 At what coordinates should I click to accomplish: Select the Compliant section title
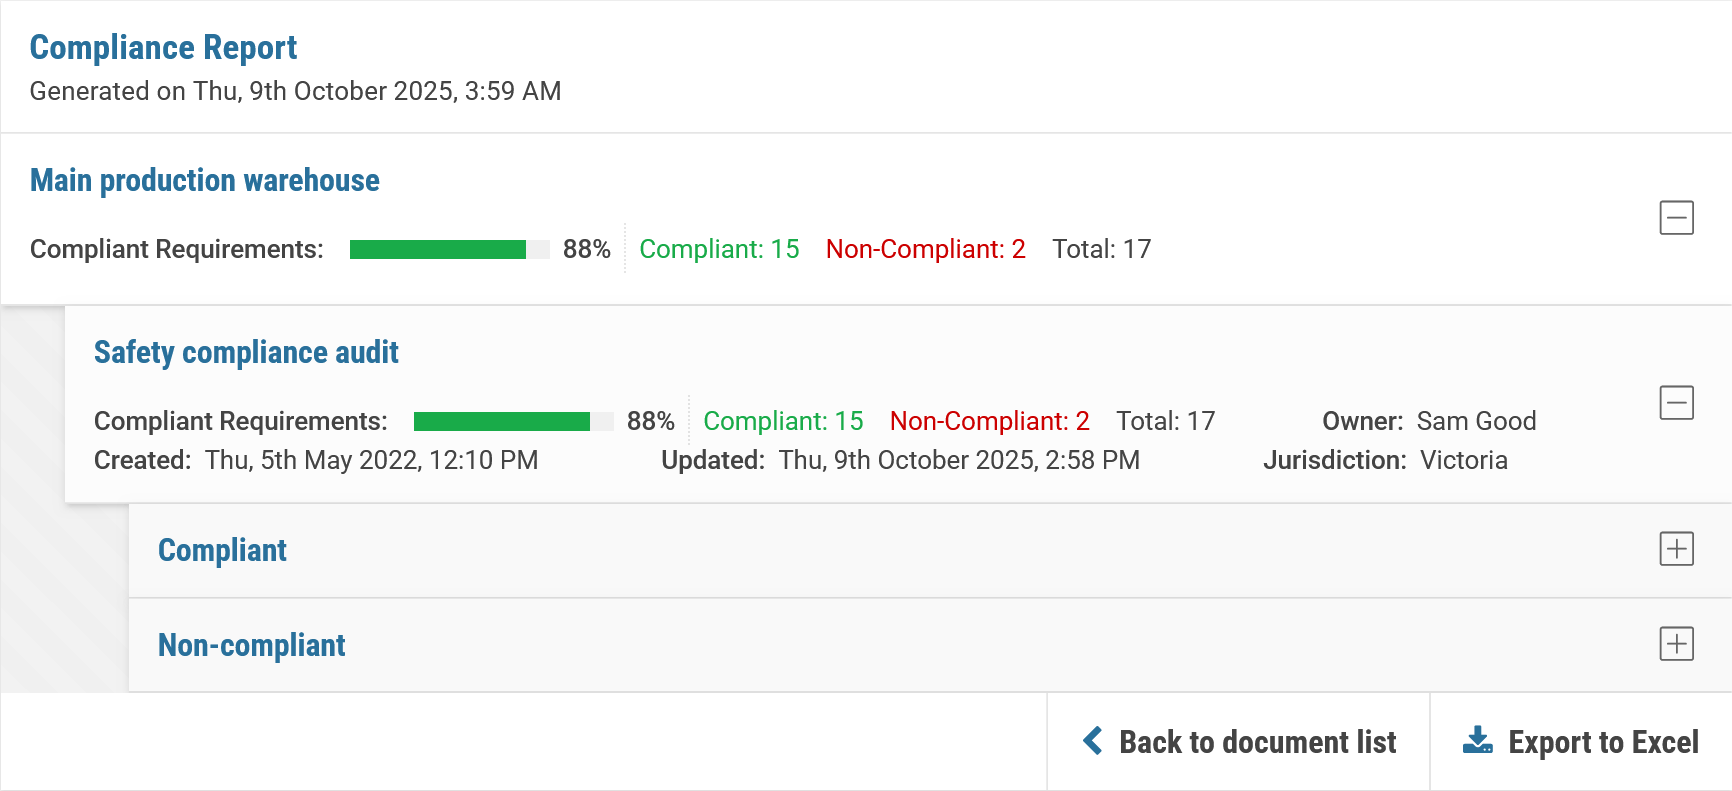pyautogui.click(x=222, y=550)
